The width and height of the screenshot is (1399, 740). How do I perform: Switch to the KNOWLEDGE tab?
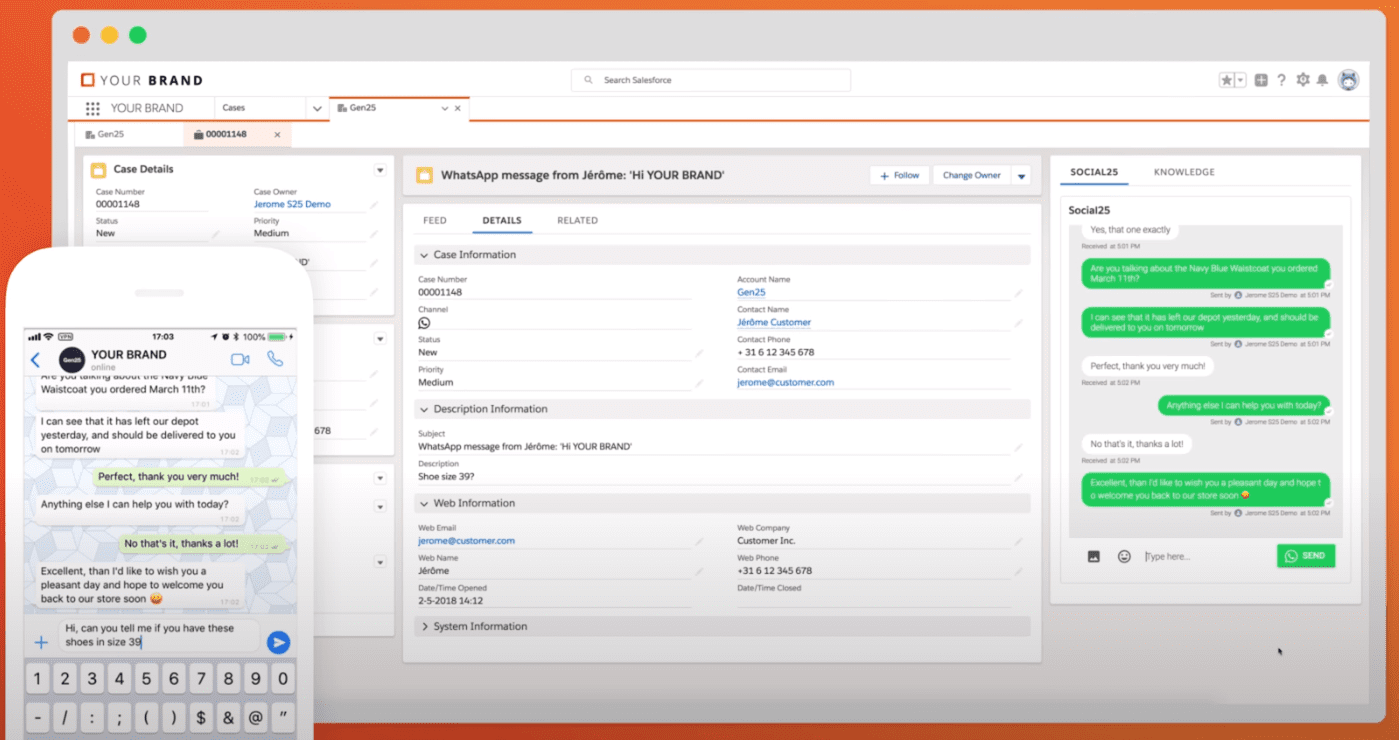pyautogui.click(x=1184, y=172)
